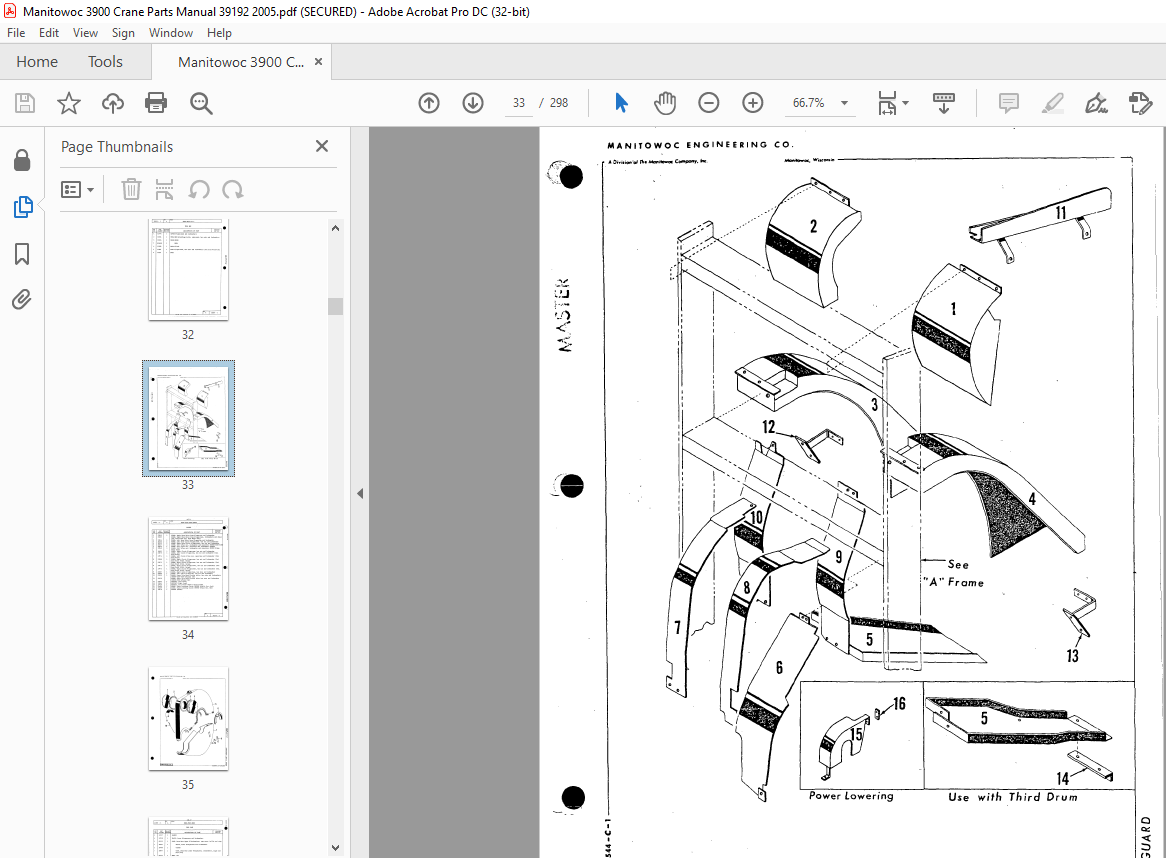The image size is (1166, 858).
Task: Collapse the navigation pane with the left triangle
Action: click(360, 493)
